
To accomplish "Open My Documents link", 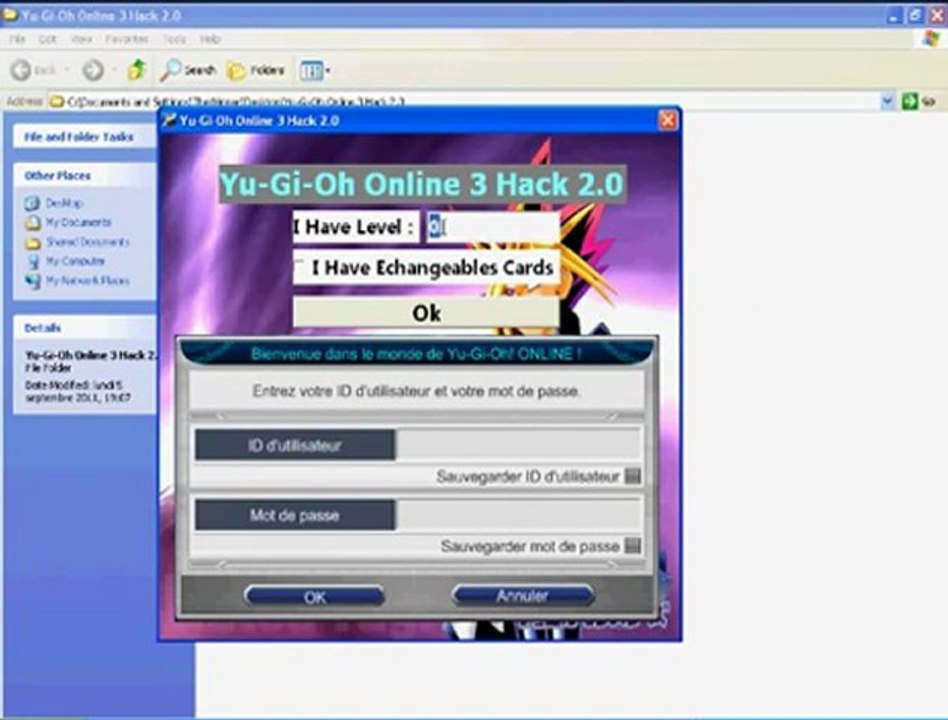I will pyautogui.click(x=79, y=222).
